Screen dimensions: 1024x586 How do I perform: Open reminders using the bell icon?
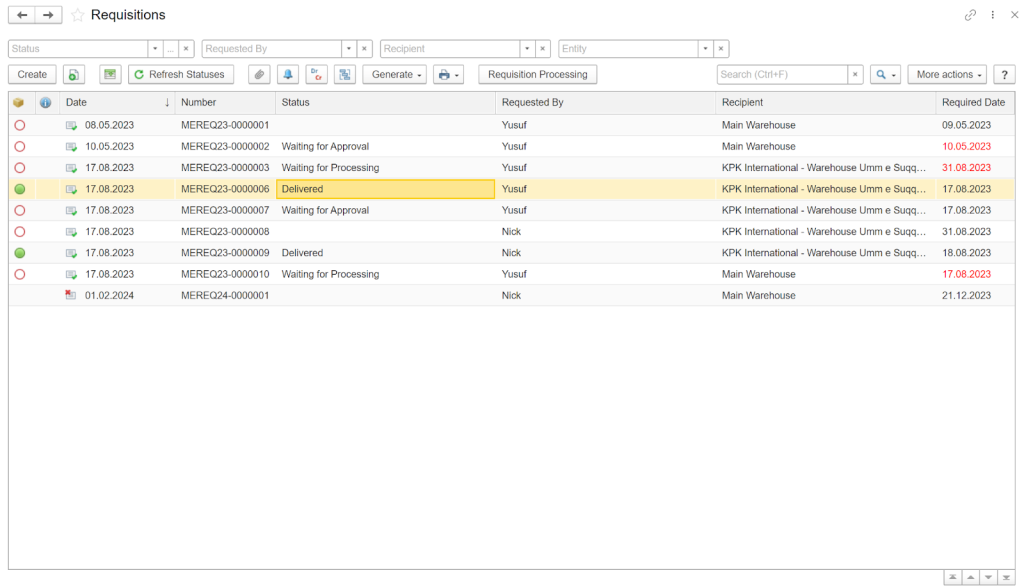click(x=288, y=74)
